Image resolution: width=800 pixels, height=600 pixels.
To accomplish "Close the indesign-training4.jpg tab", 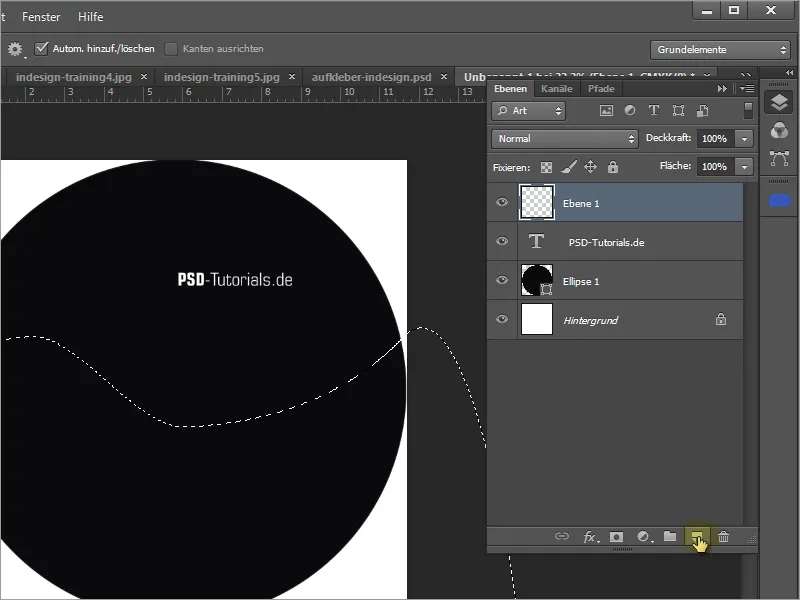I will point(144,77).
